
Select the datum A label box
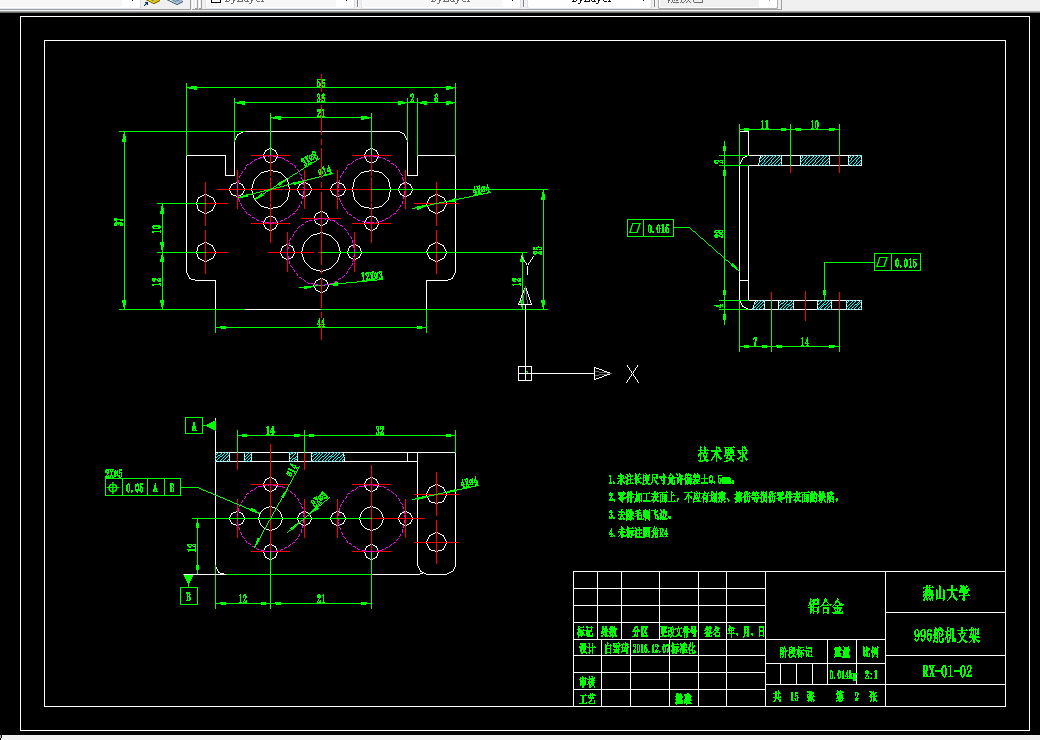pyautogui.click(x=194, y=426)
